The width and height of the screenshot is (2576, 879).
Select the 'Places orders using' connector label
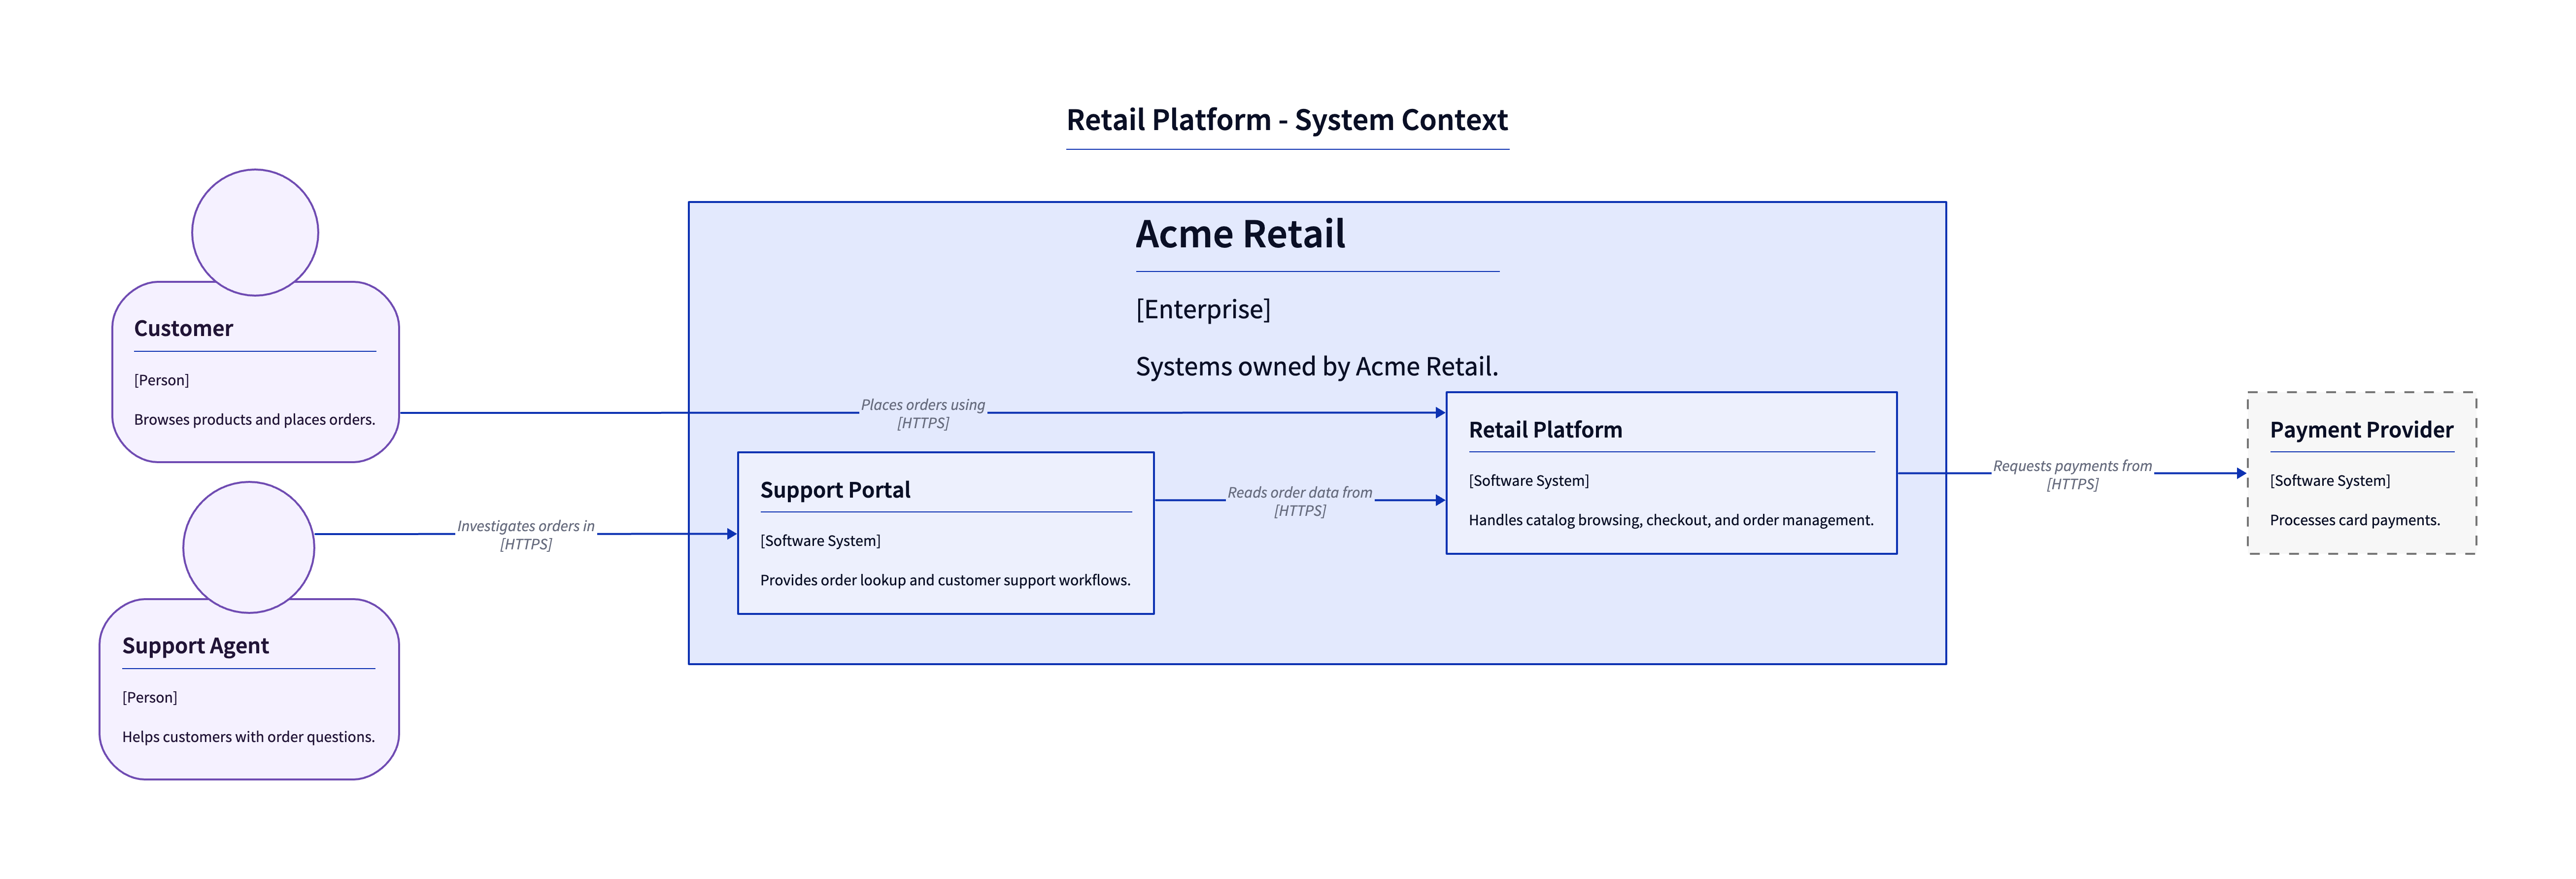tap(923, 405)
